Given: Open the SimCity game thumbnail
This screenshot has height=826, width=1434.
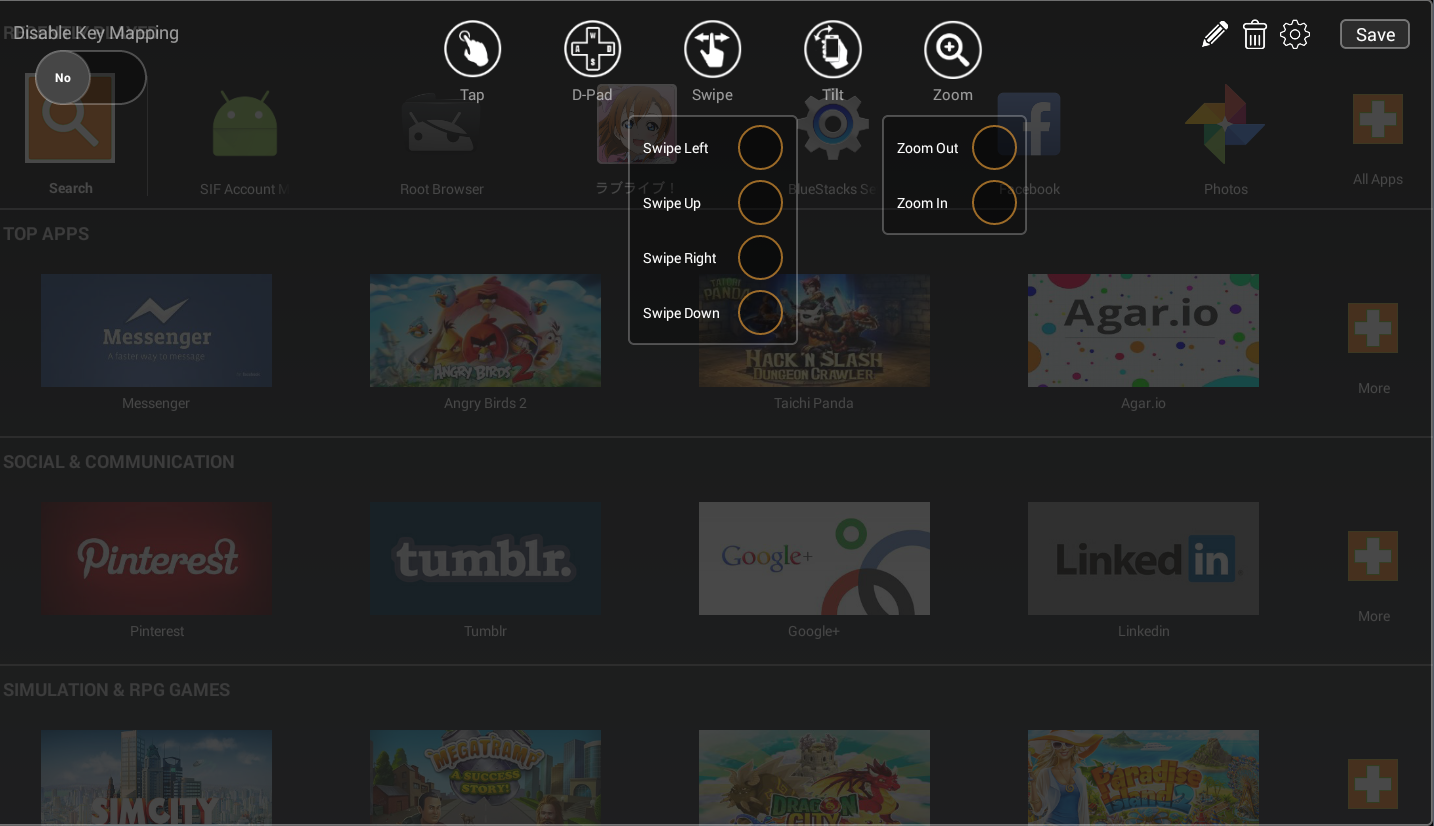Looking at the screenshot, I should [x=156, y=777].
